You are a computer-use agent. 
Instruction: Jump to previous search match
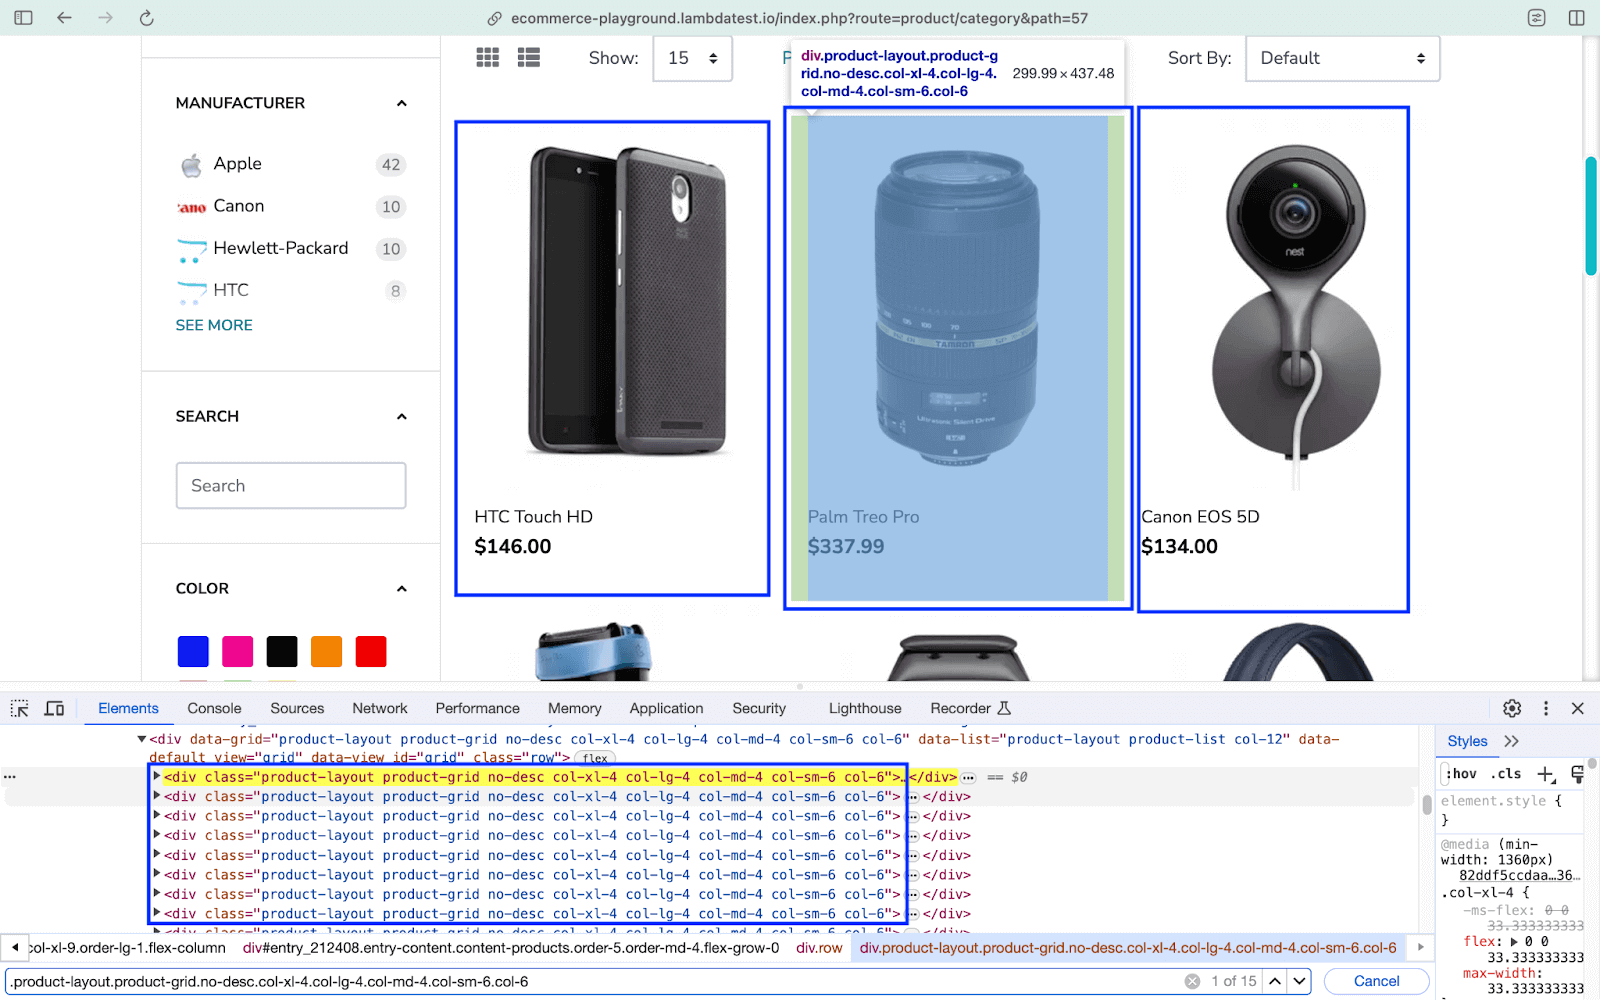pyautogui.click(x=1275, y=981)
